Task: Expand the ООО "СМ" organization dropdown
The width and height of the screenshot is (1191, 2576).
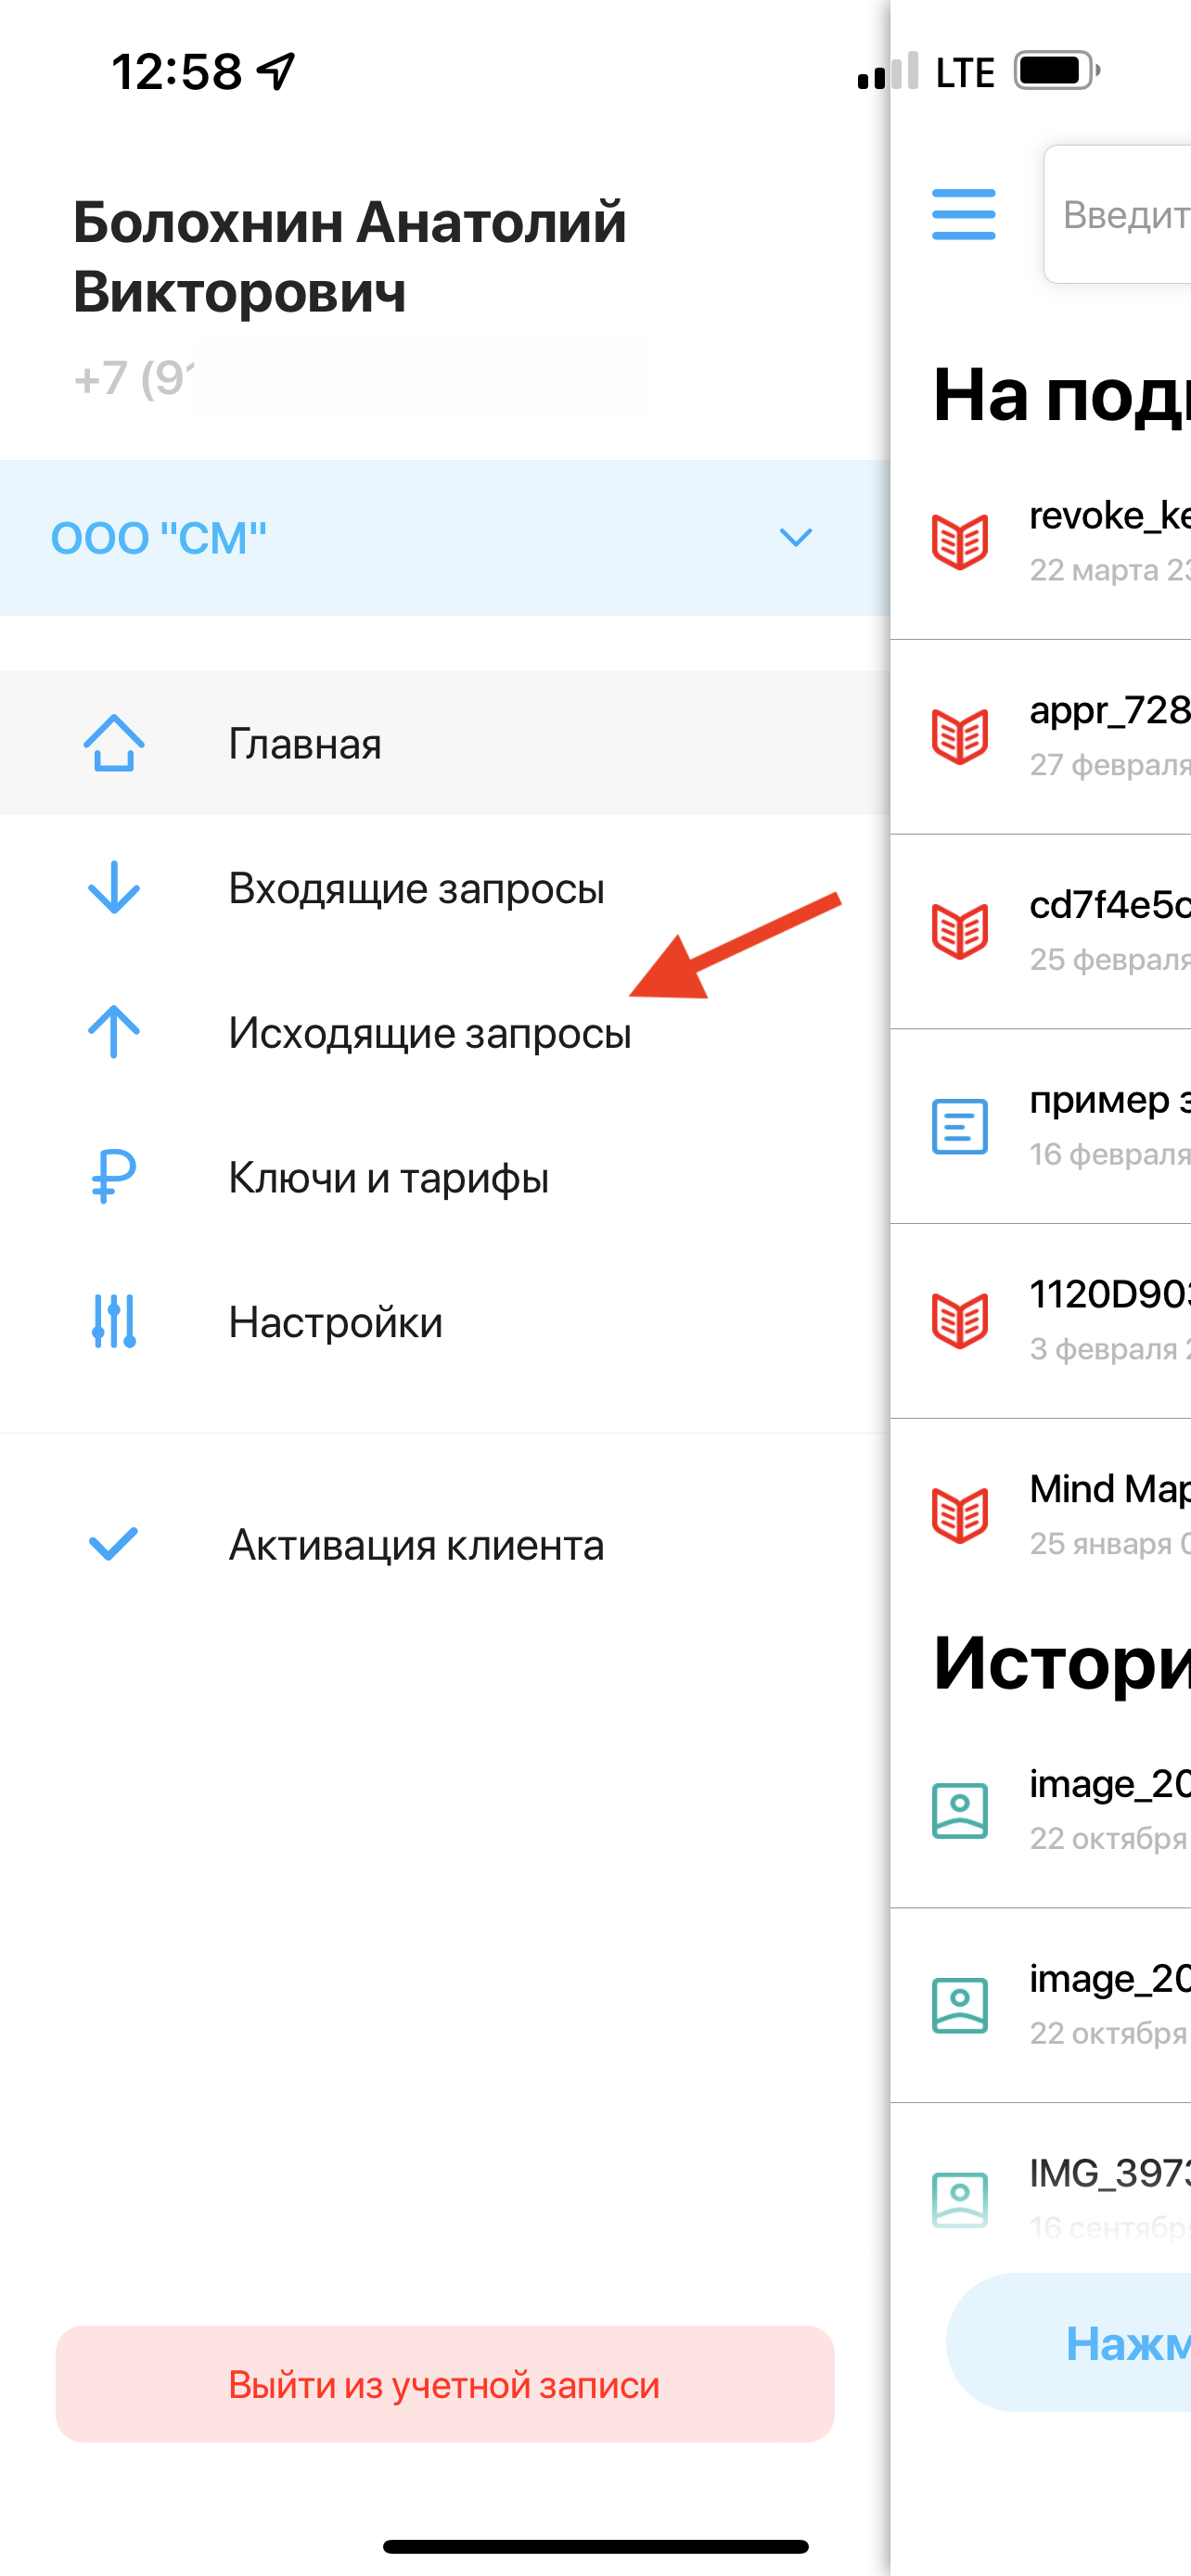Action: pyautogui.click(x=445, y=538)
